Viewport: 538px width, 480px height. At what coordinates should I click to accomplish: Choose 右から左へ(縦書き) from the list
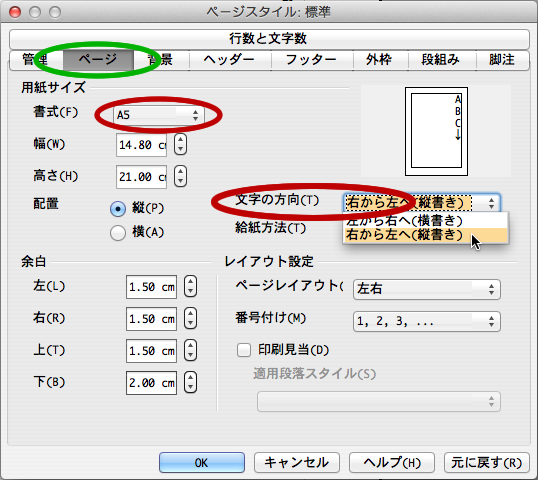[425, 235]
